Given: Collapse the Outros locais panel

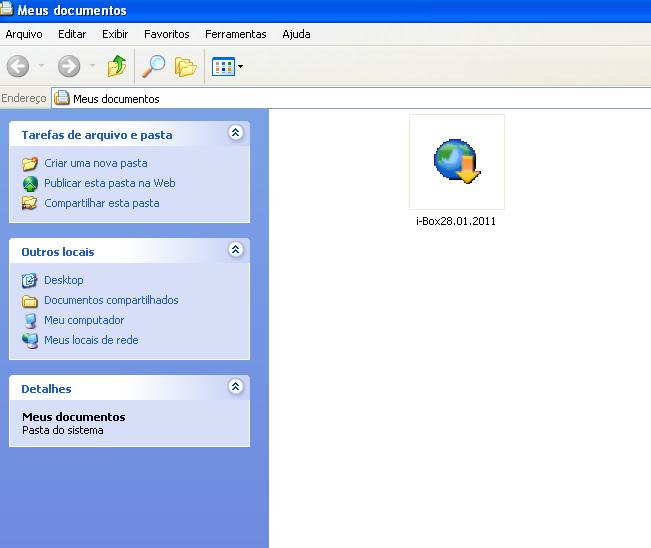Looking at the screenshot, I should pyautogui.click(x=235, y=250).
